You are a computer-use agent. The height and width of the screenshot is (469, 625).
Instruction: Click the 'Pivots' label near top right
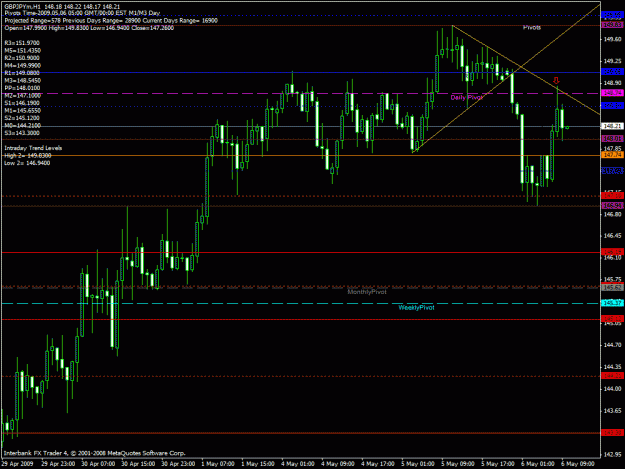(x=532, y=27)
